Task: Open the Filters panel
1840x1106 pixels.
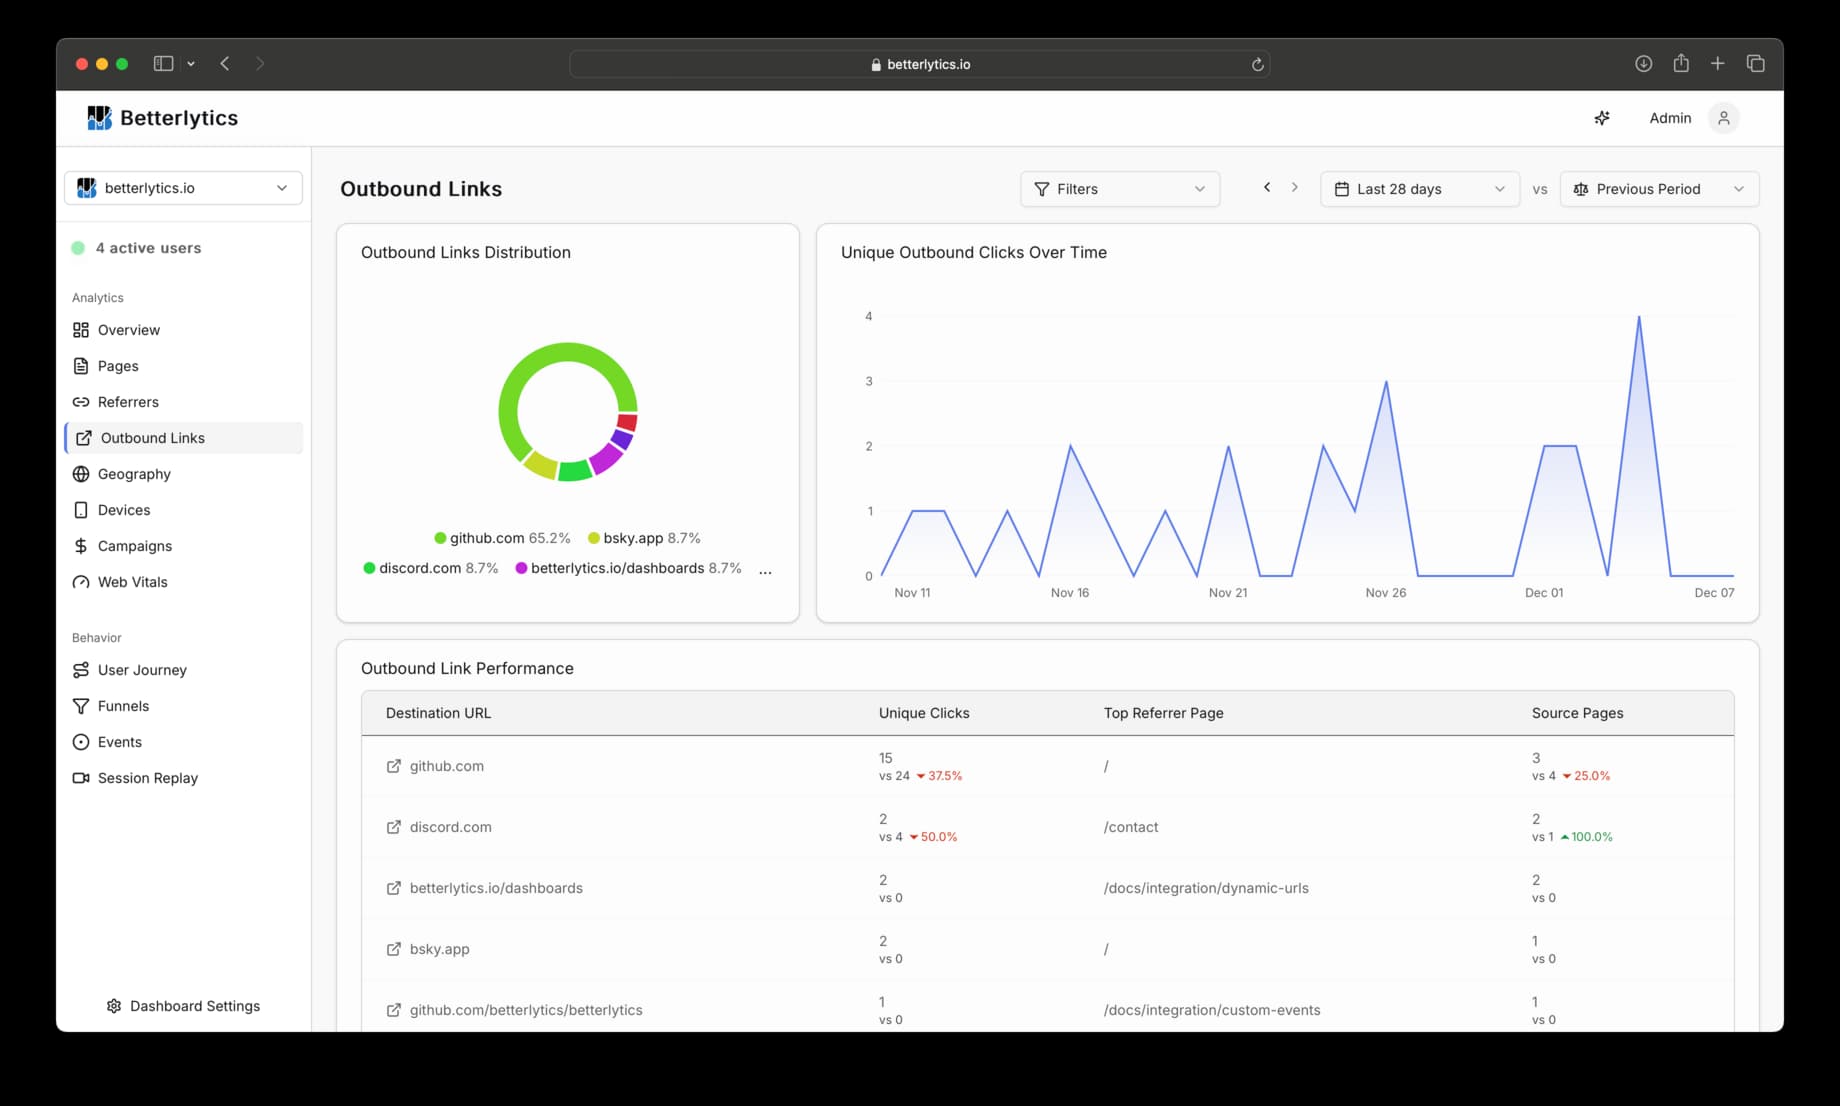Action: click(x=1119, y=188)
